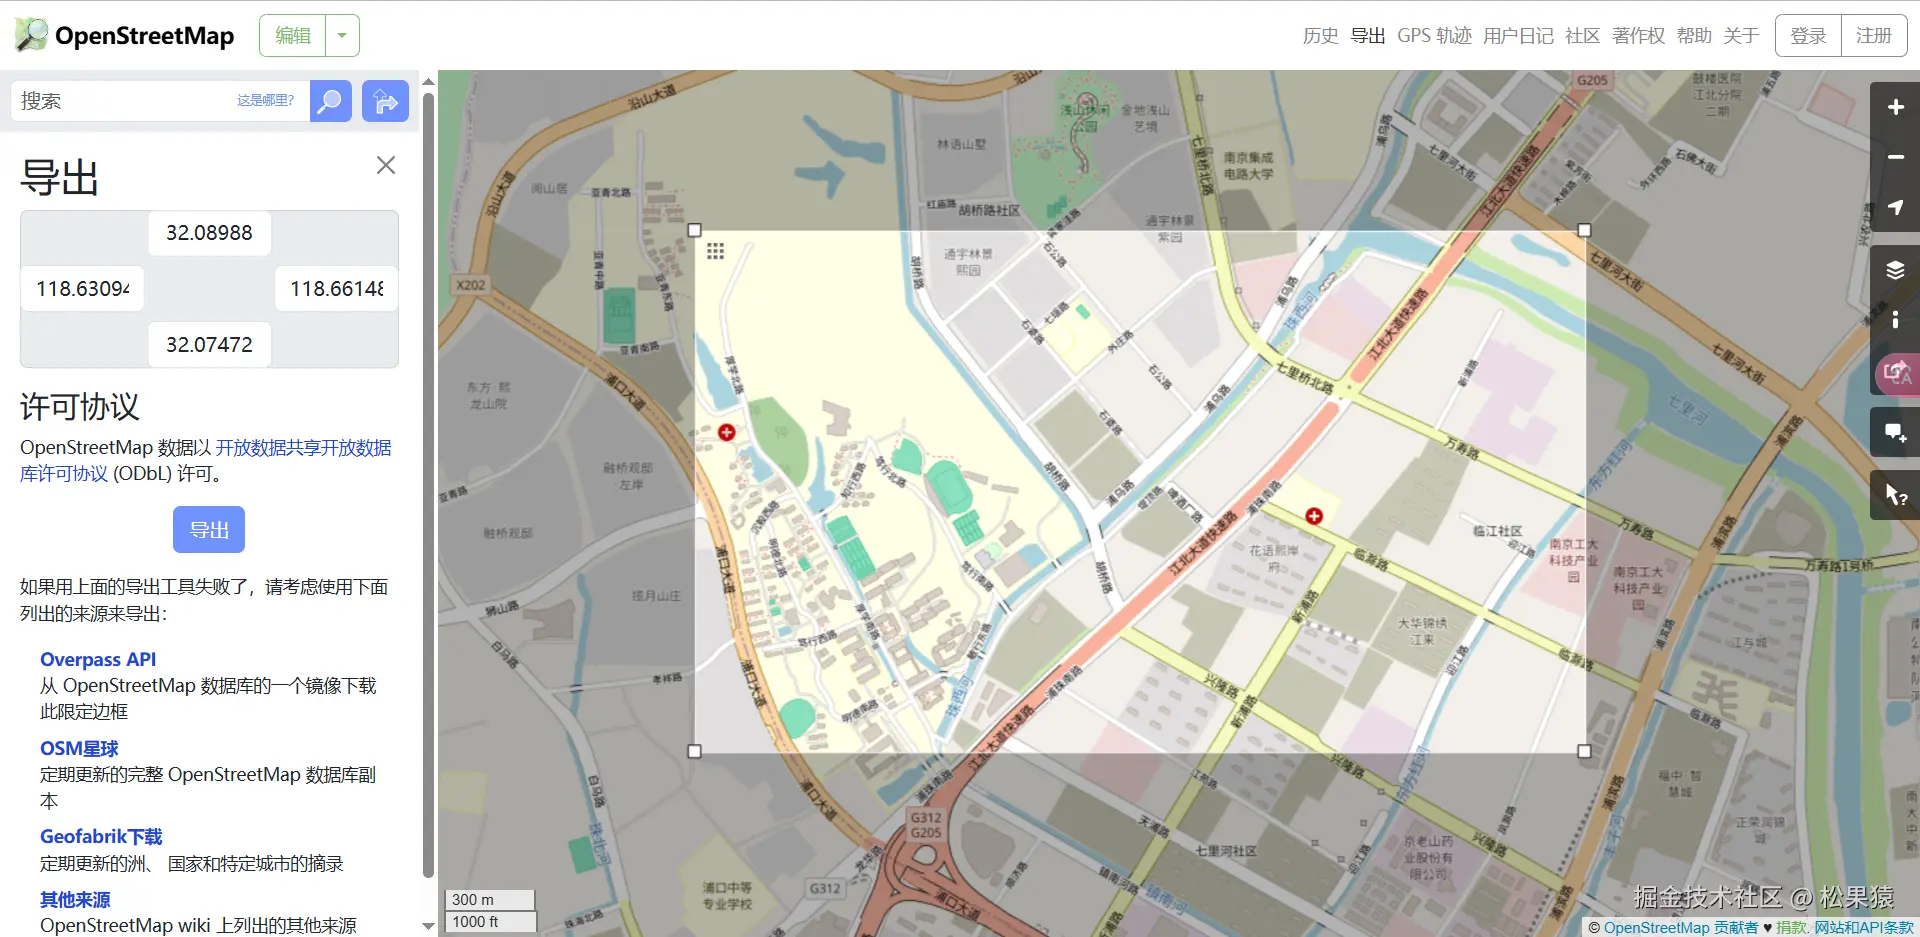Click the sidebar scrollbar up arrow
This screenshot has width=1920, height=937.
tap(428, 81)
